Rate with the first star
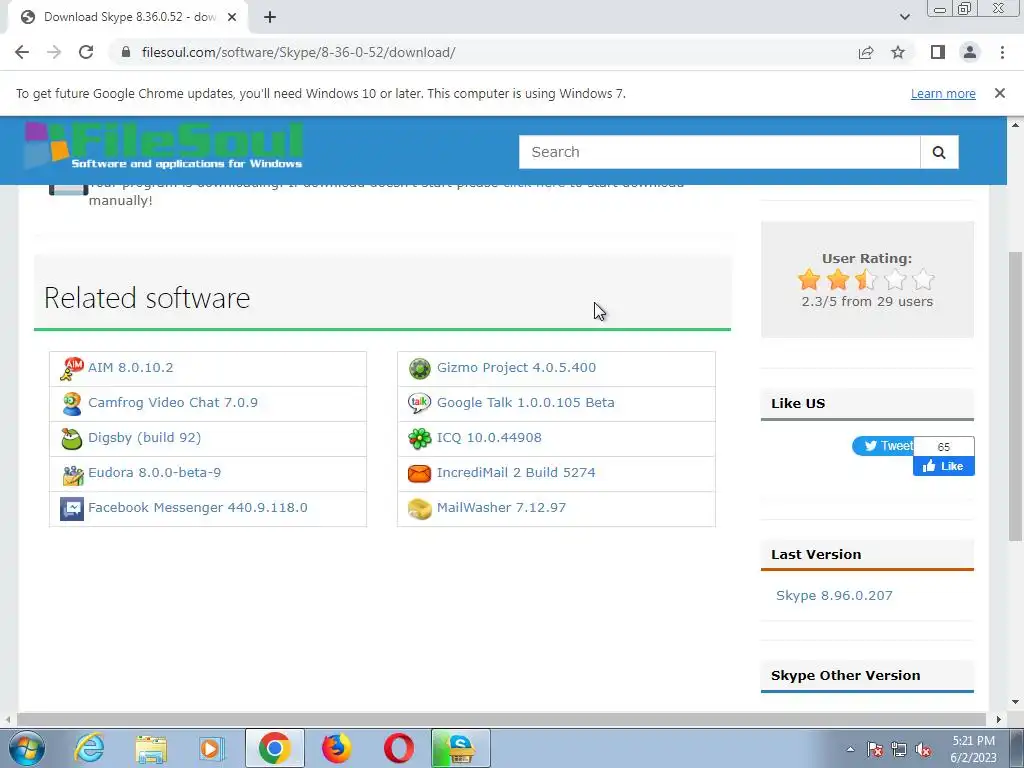The image size is (1024, 768). tap(809, 280)
